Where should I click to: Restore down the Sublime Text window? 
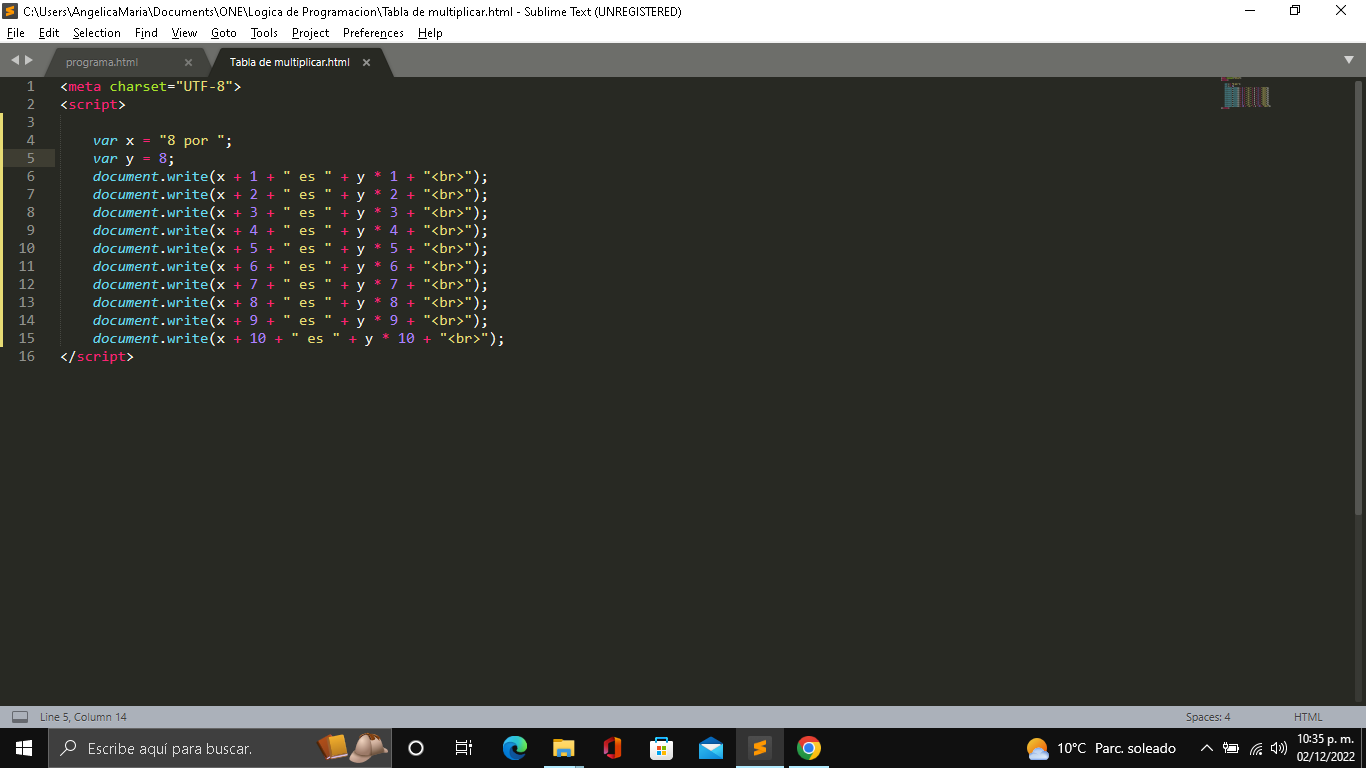[1296, 11]
